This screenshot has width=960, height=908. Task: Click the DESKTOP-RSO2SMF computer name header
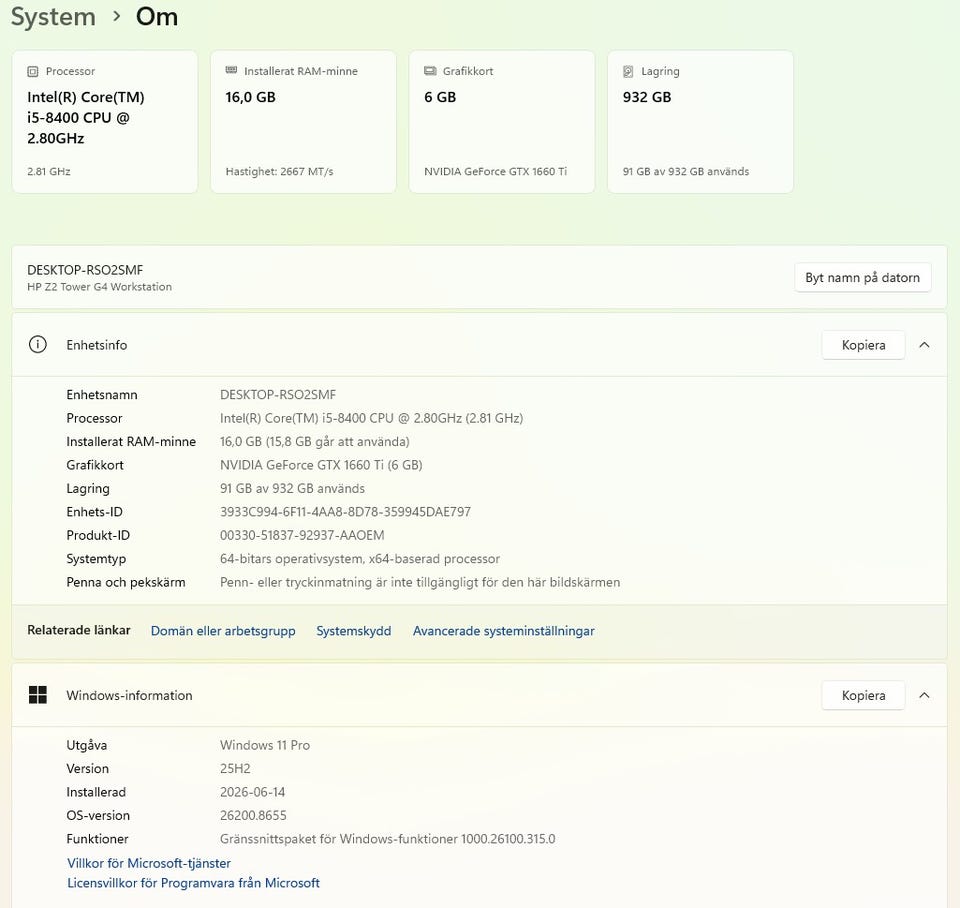click(85, 270)
